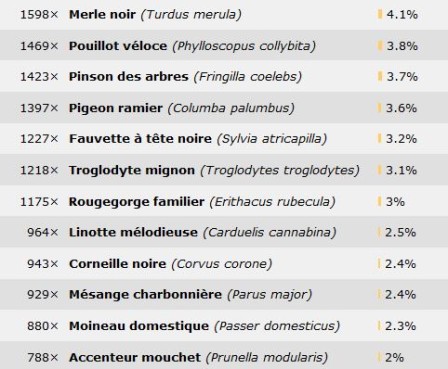Click the Turdus merula scientific name

coord(191,15)
